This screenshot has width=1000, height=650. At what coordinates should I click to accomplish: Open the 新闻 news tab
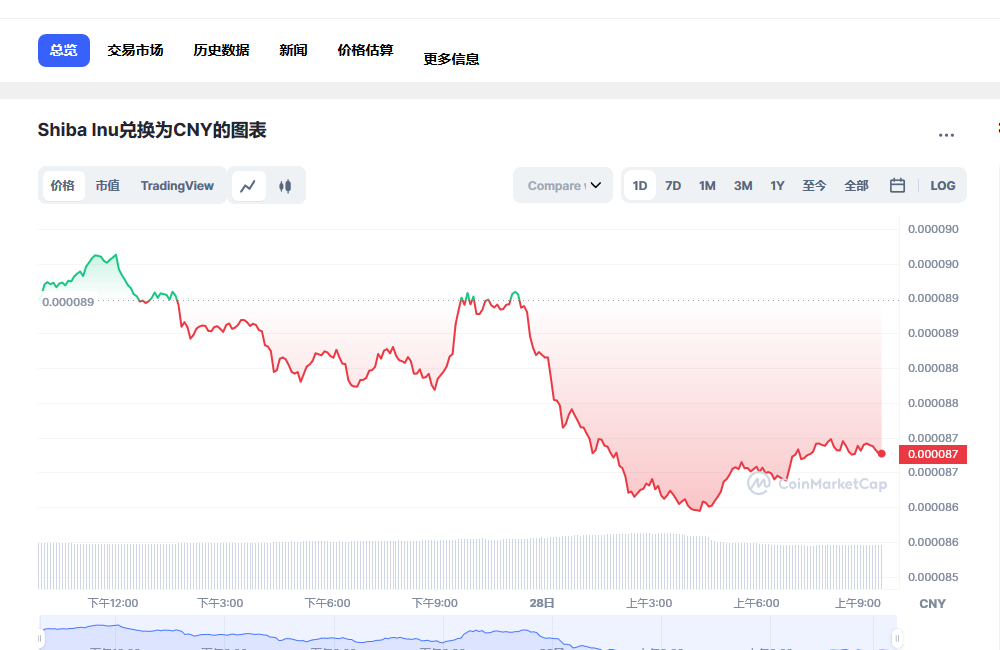[x=293, y=50]
